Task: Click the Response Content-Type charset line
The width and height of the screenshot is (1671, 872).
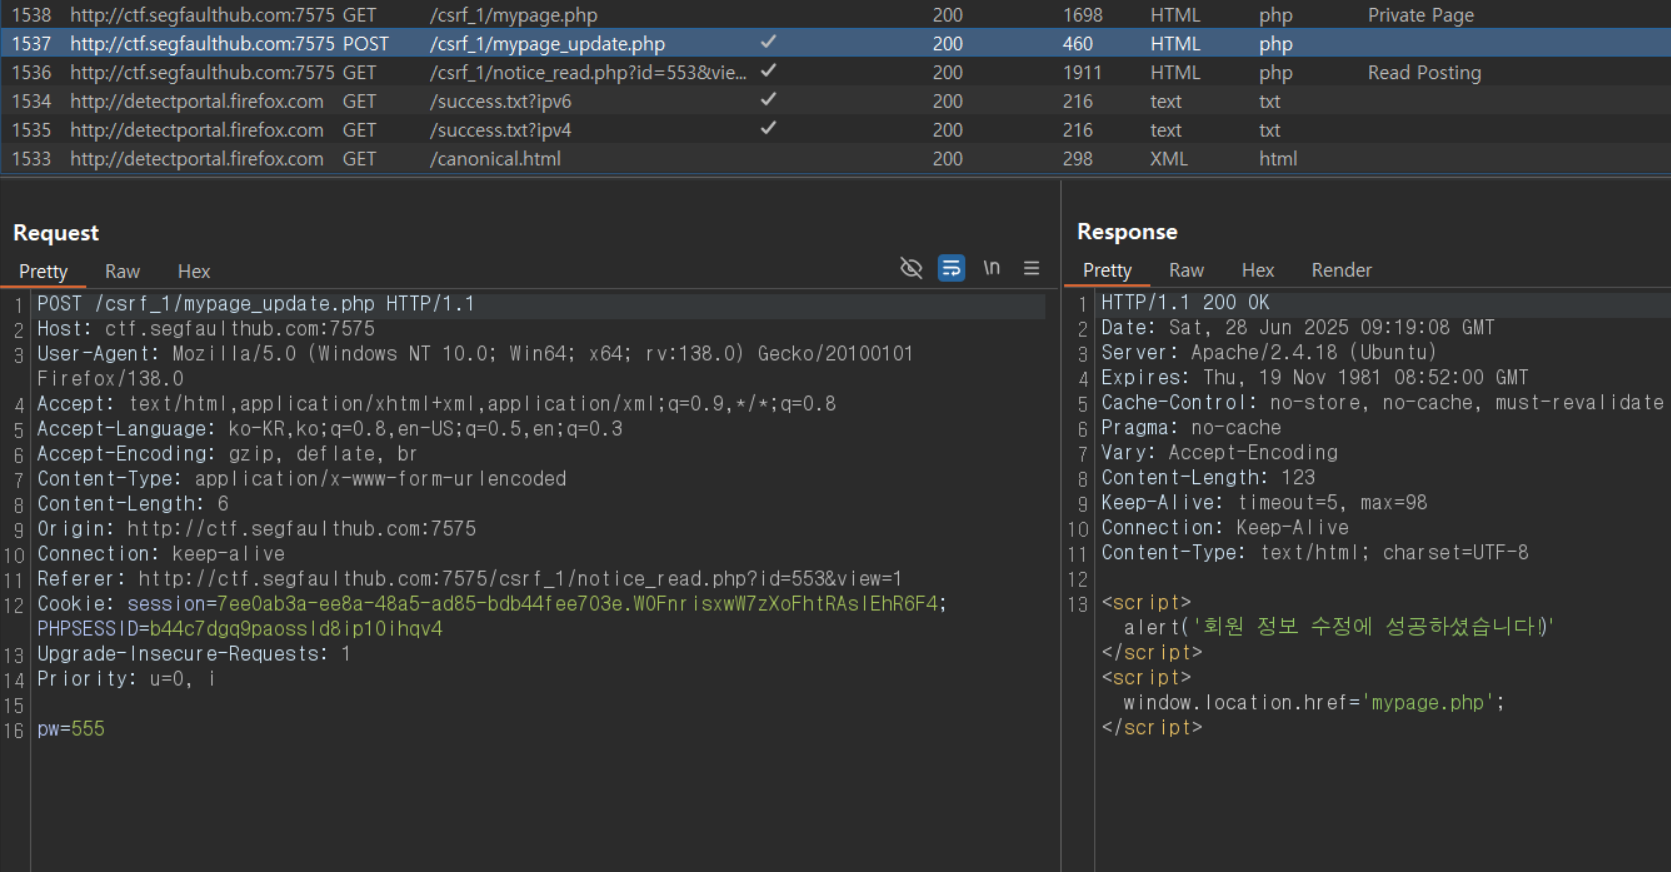Action: point(1315,553)
